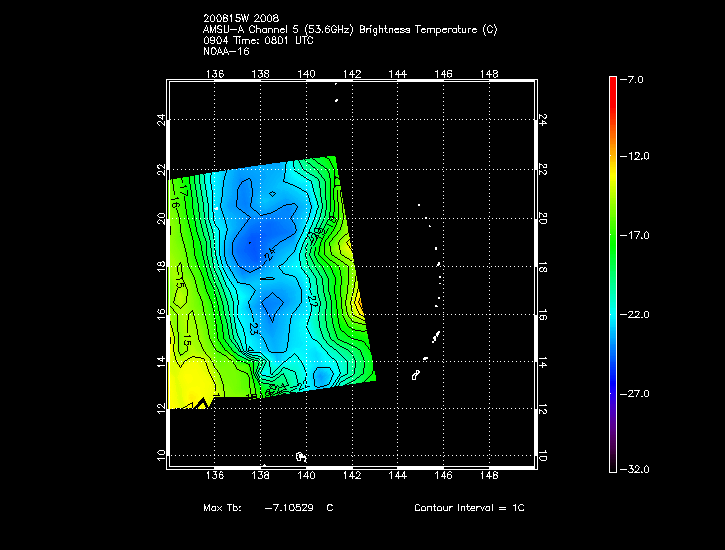Click the 24 latitude label on the left axis
The width and height of the screenshot is (725, 550).
point(161,118)
